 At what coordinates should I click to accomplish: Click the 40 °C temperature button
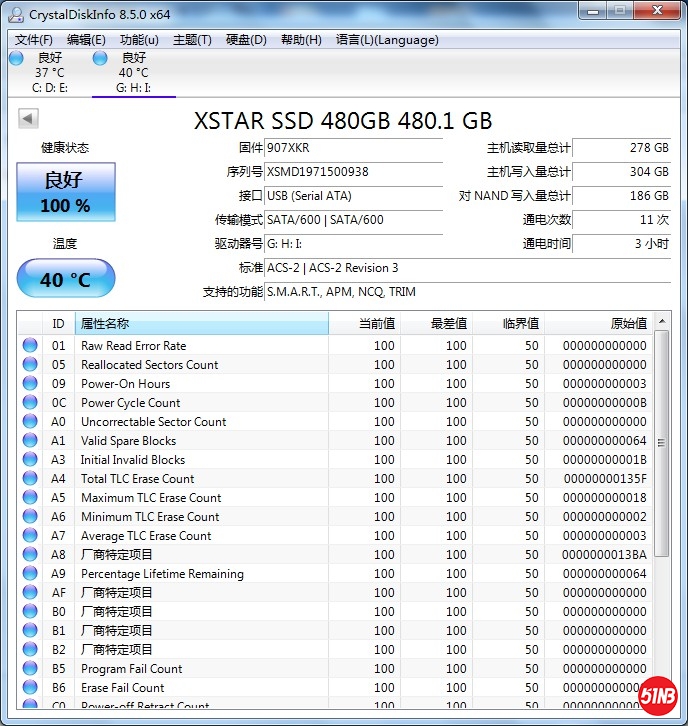tap(66, 279)
